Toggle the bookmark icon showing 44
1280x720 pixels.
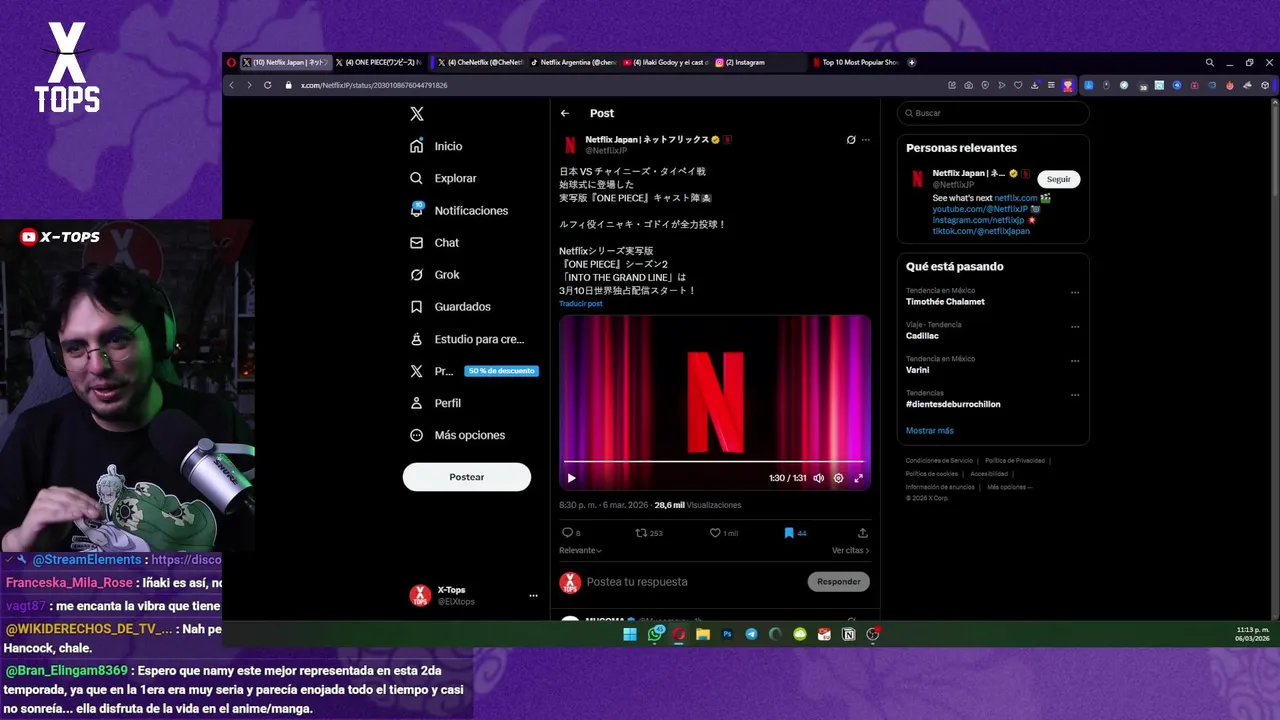coord(795,533)
